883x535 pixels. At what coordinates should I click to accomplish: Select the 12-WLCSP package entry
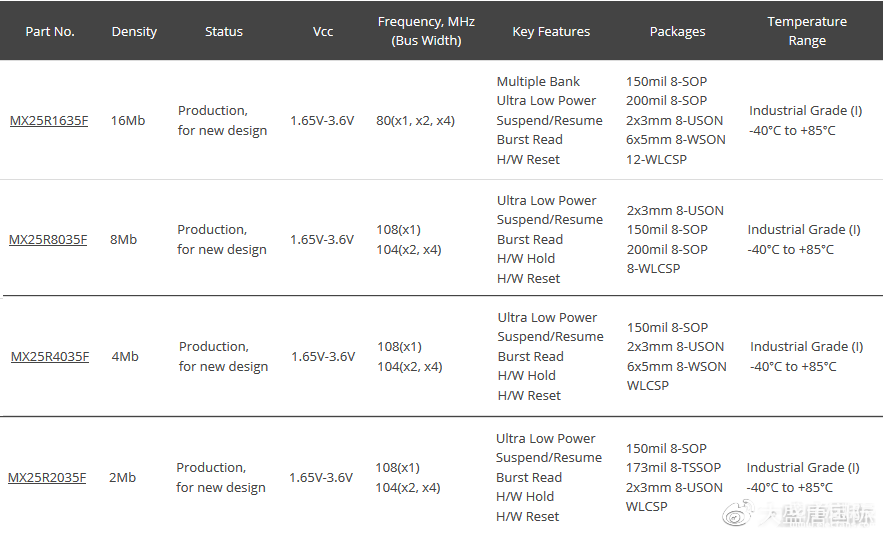(x=656, y=160)
